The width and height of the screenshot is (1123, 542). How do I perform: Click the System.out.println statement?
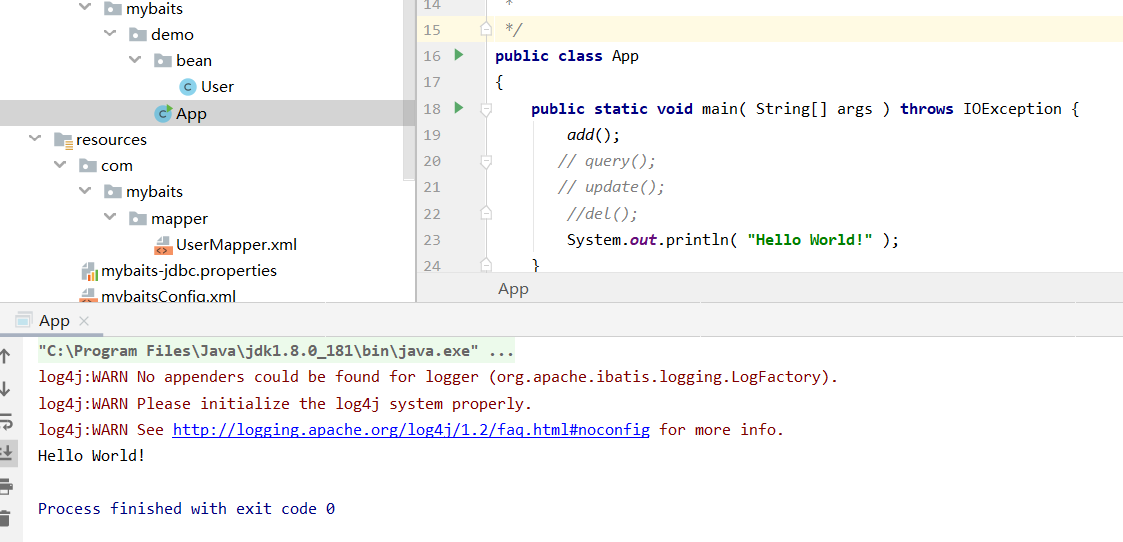pos(732,240)
